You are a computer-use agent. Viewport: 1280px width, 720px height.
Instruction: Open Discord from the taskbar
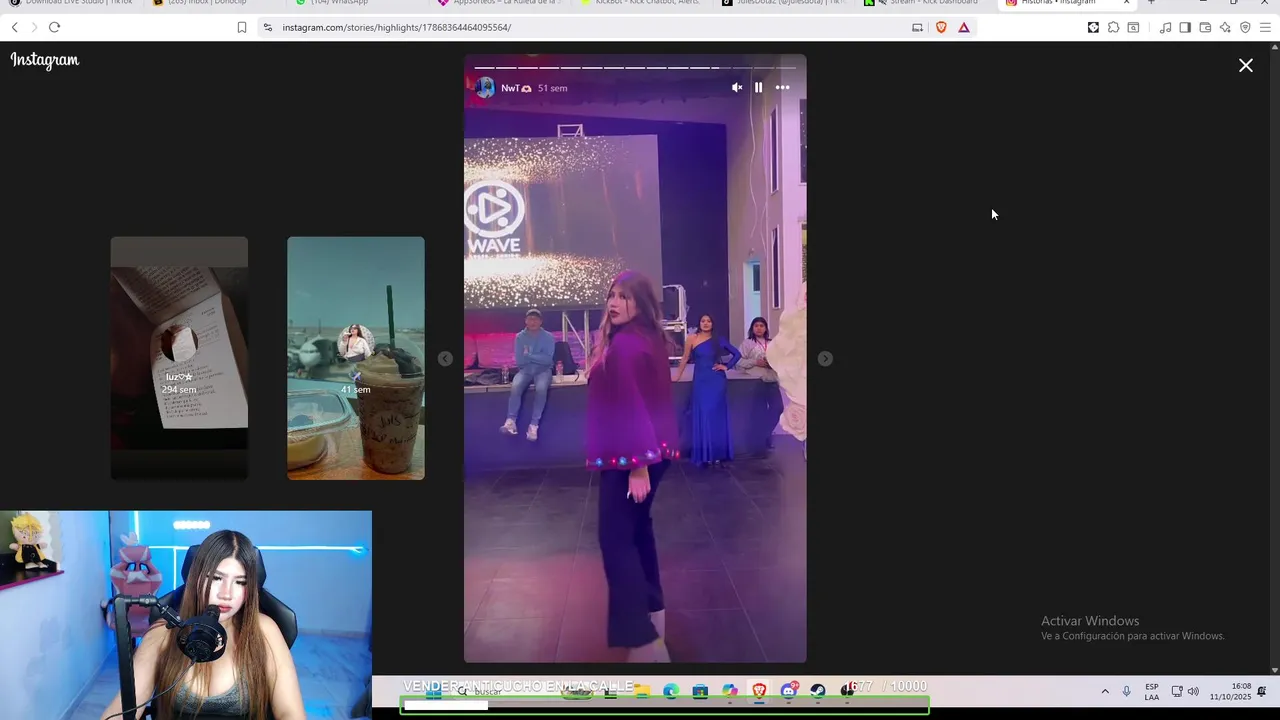point(789,691)
